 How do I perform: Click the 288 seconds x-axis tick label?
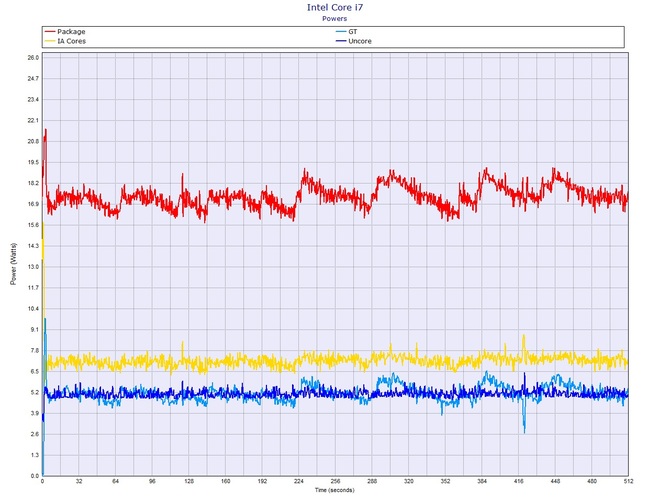pyautogui.click(x=372, y=481)
